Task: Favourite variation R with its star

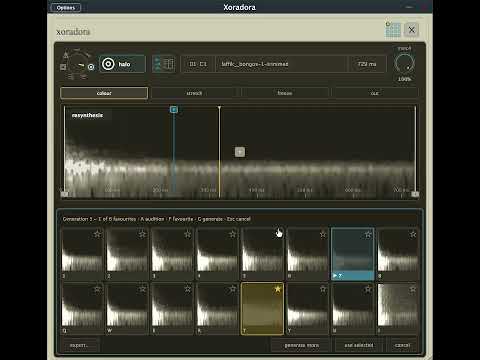Action: [233, 289]
